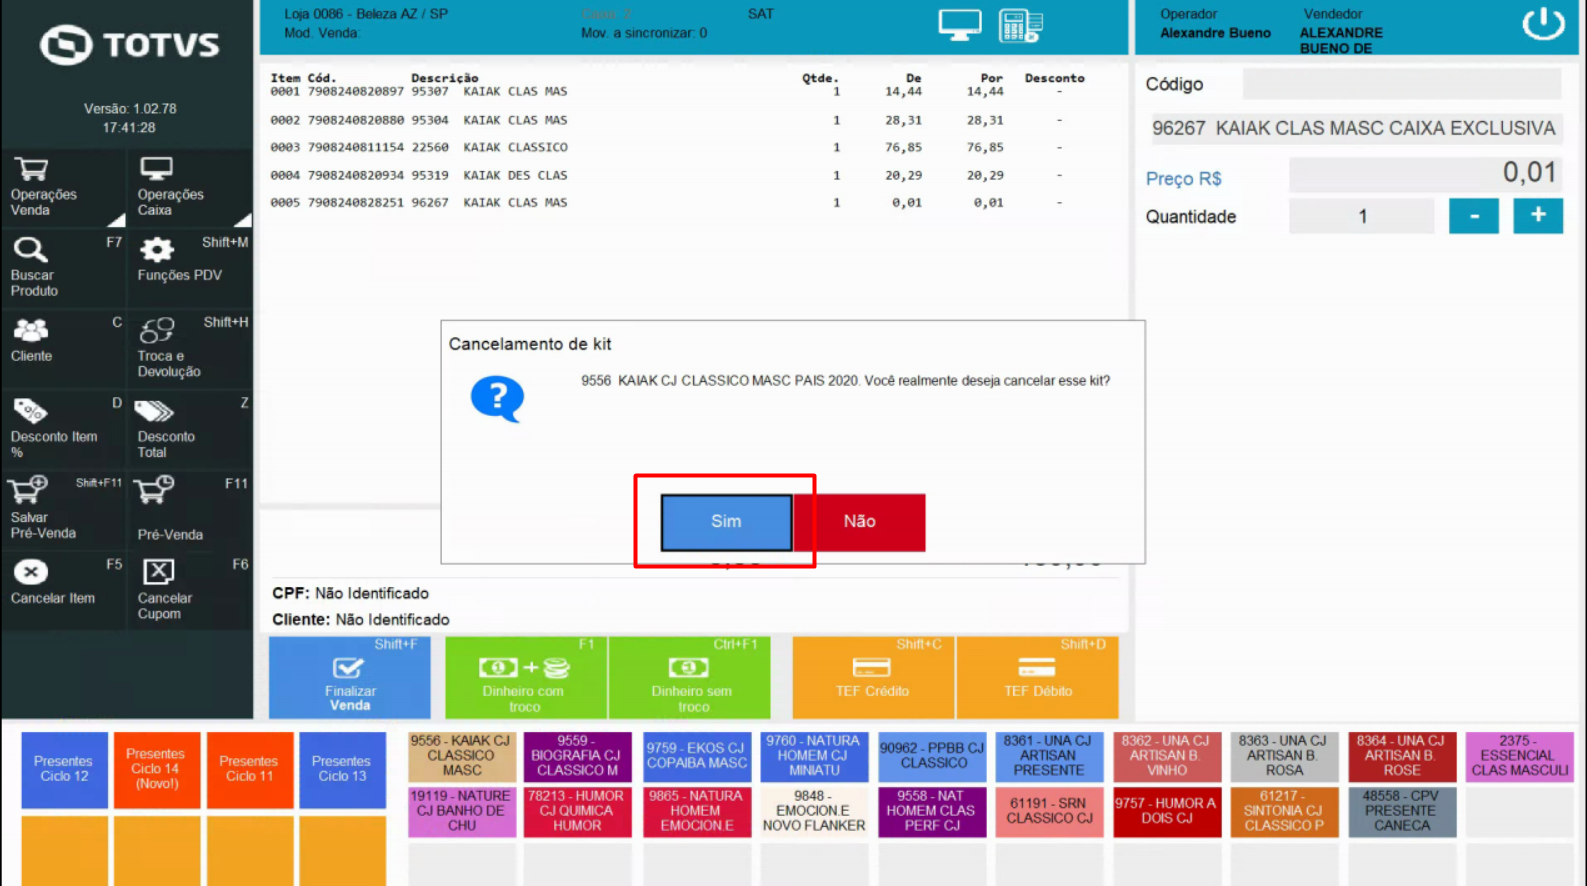Add 8361 Una CJ Artisan Presente
This screenshot has width=1587, height=886.
pyautogui.click(x=1049, y=757)
